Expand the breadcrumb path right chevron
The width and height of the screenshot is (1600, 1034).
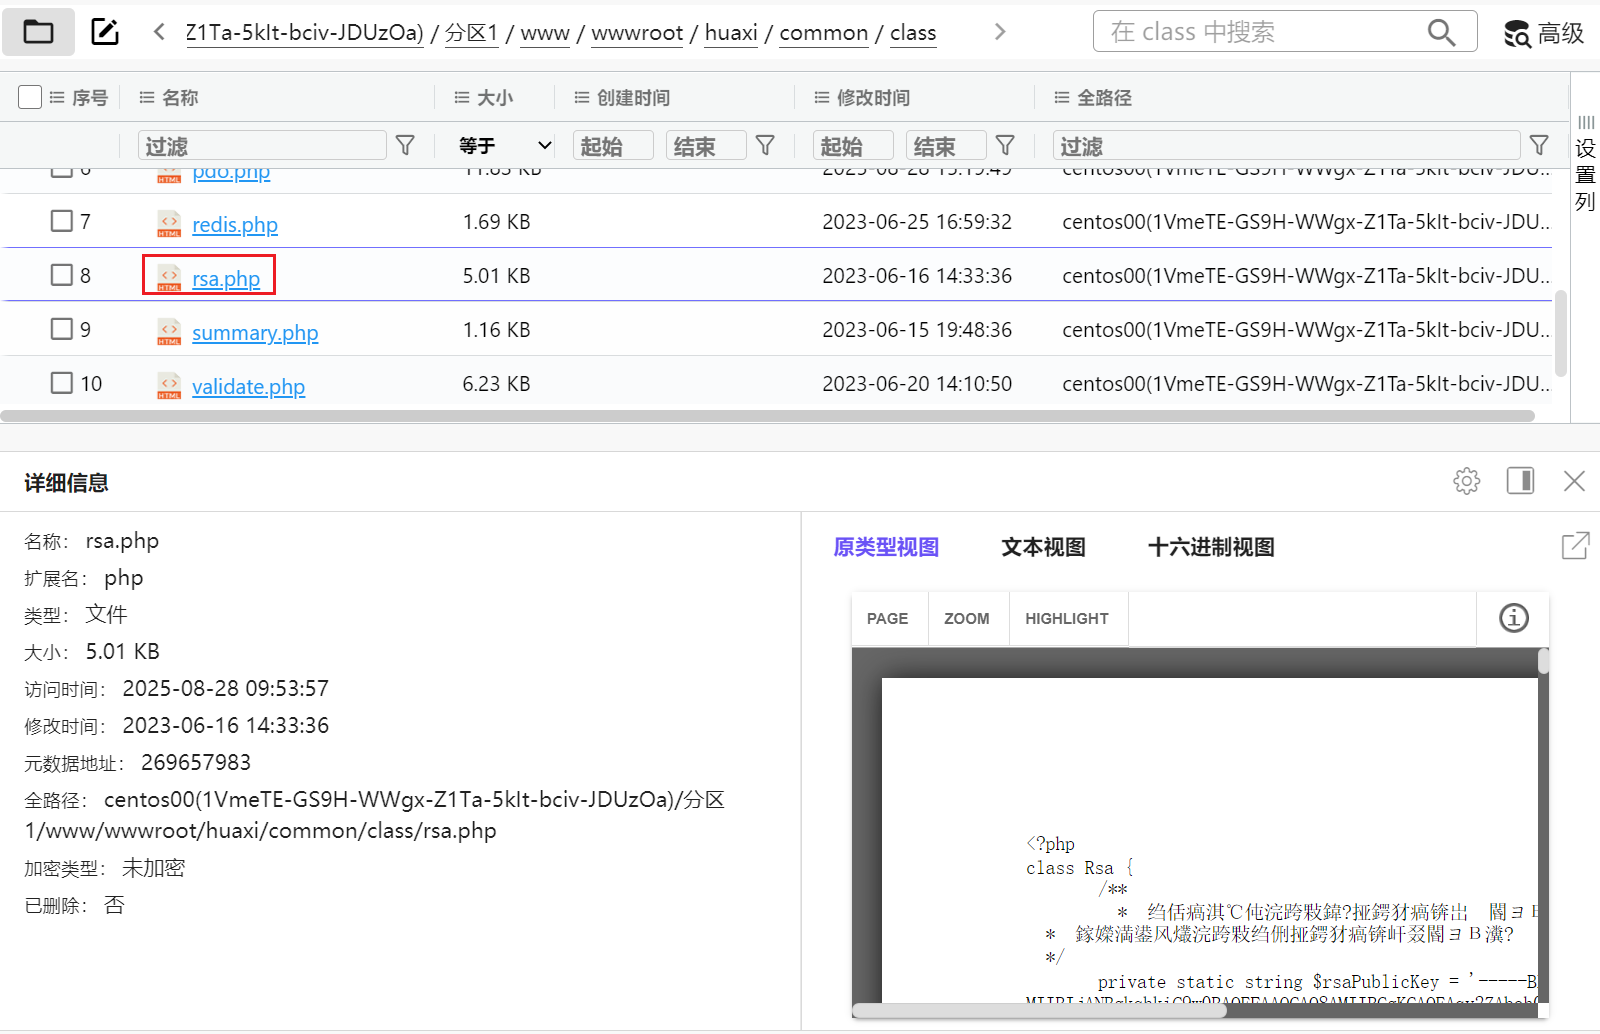999,32
